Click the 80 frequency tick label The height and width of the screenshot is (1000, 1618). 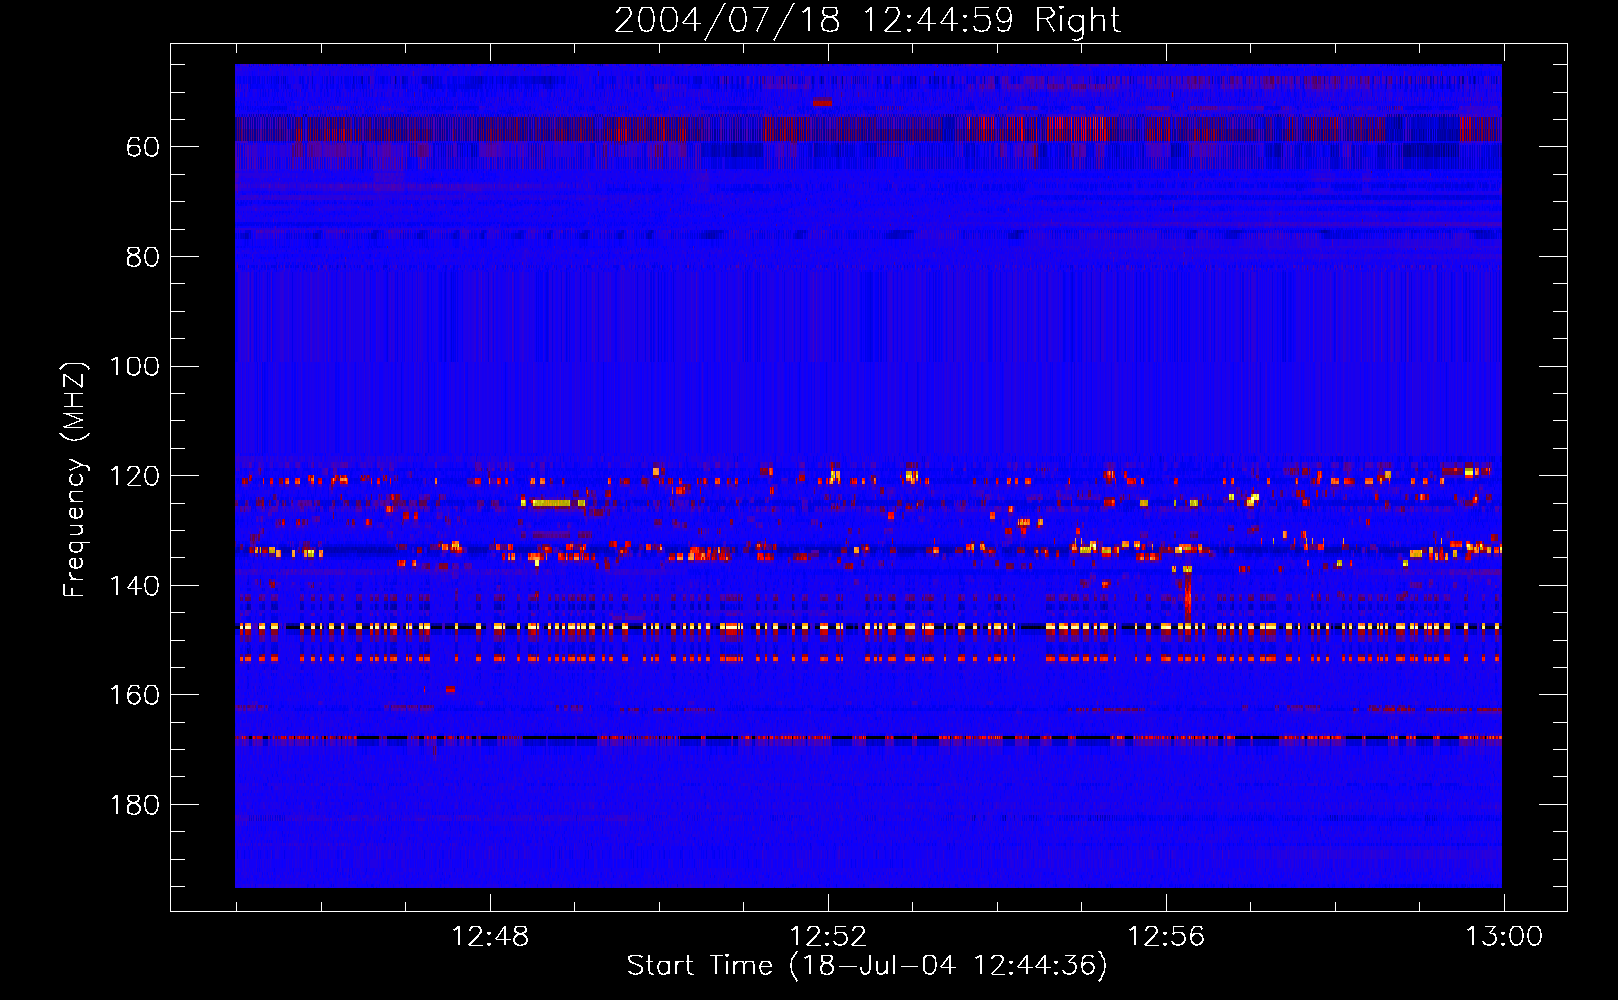point(143,257)
